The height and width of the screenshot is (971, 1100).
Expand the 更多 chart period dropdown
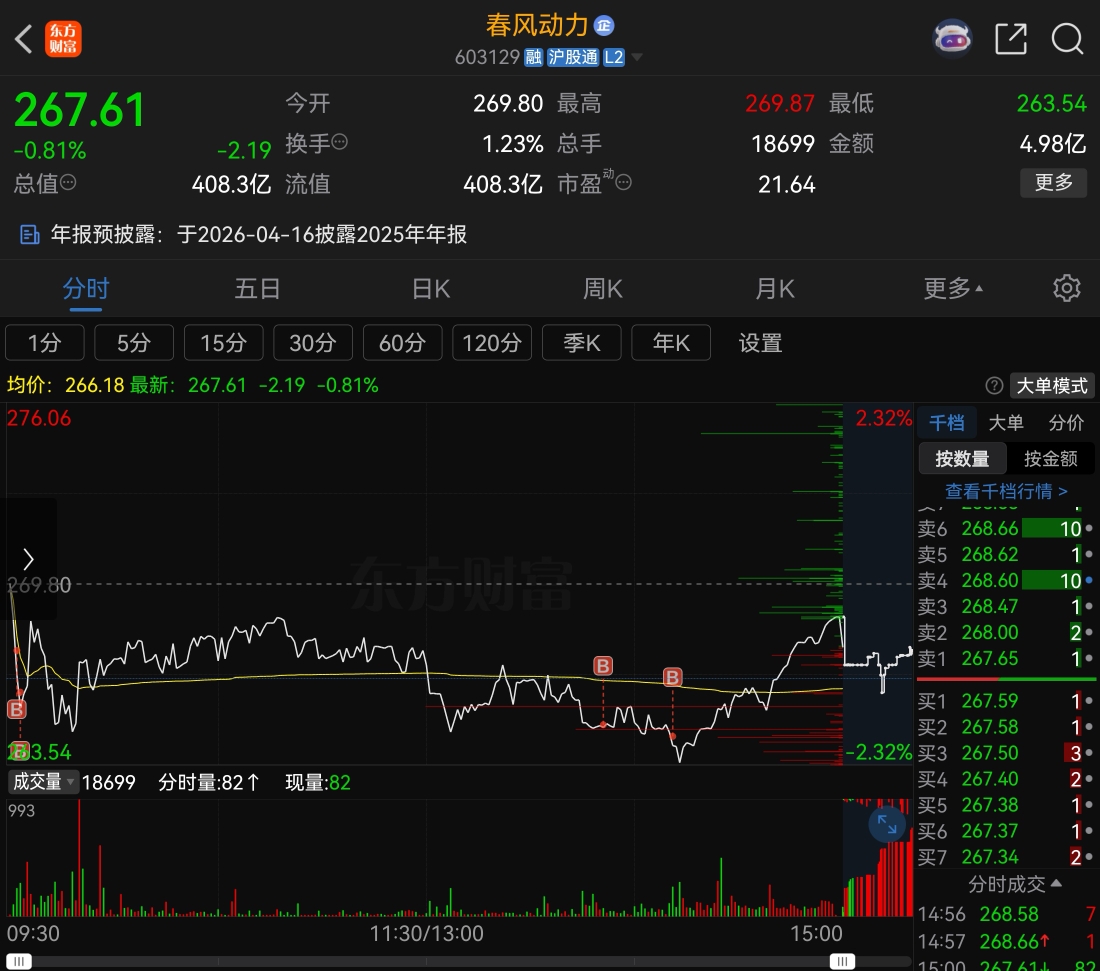953,289
